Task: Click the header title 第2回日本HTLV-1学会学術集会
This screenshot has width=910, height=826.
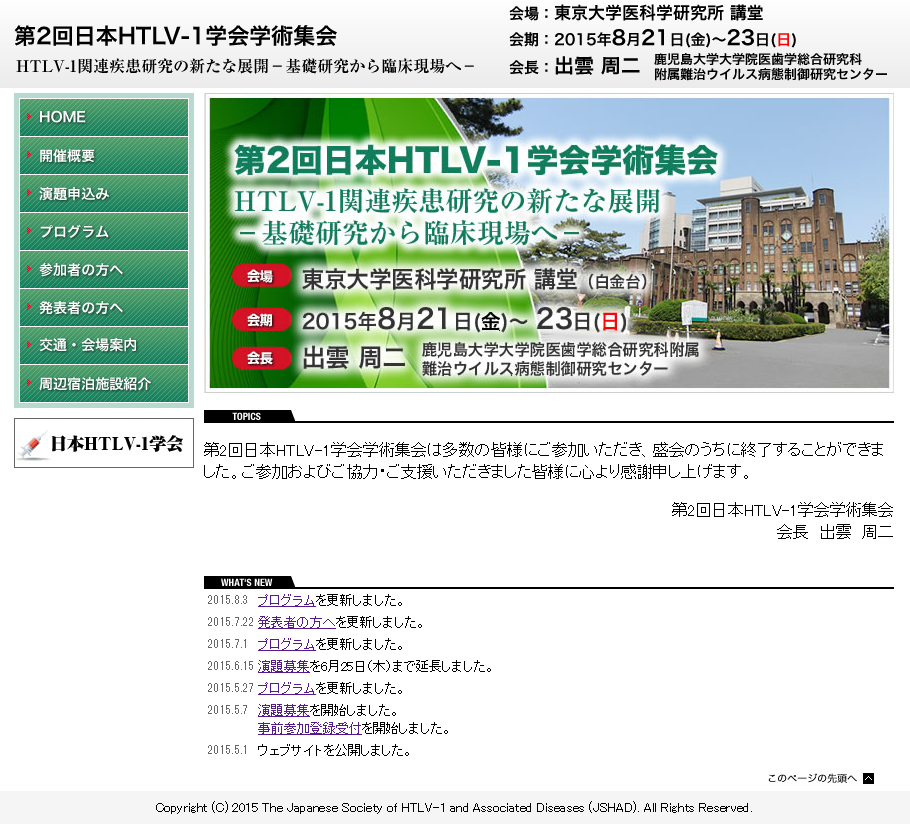Action: [175, 36]
